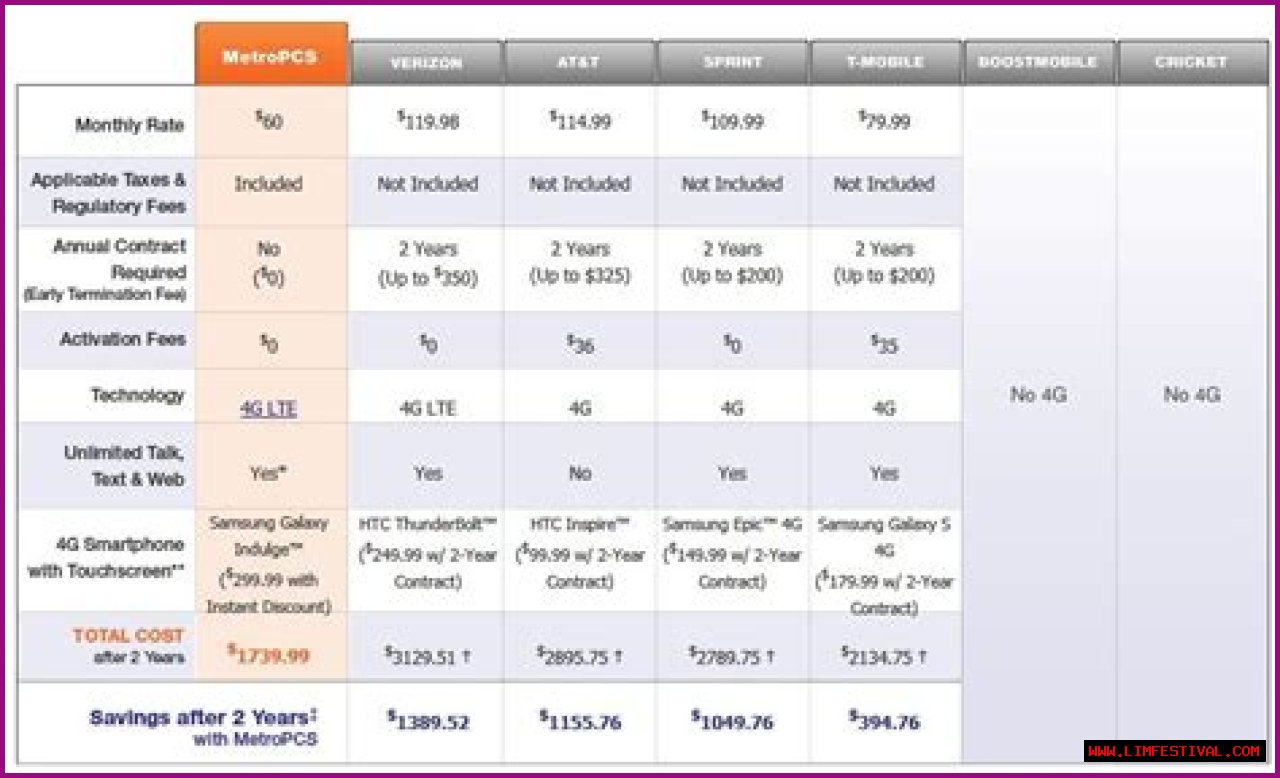Select the Sprint column header
The height and width of the screenshot is (778, 1280).
(x=732, y=63)
